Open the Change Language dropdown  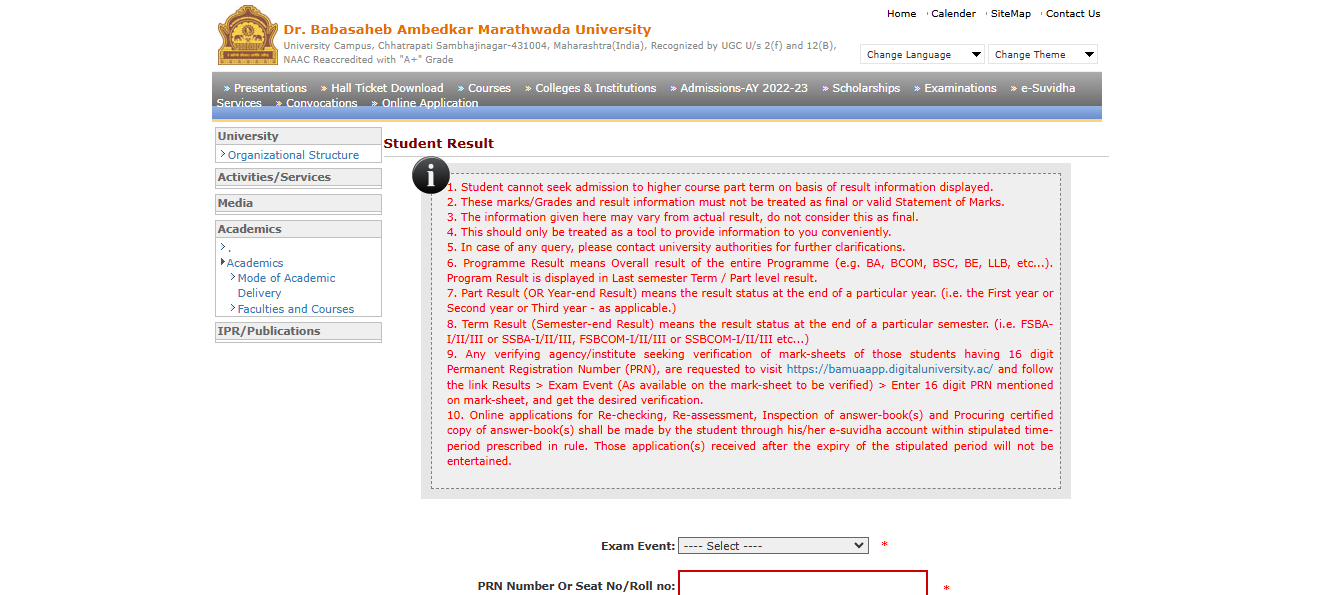click(921, 53)
